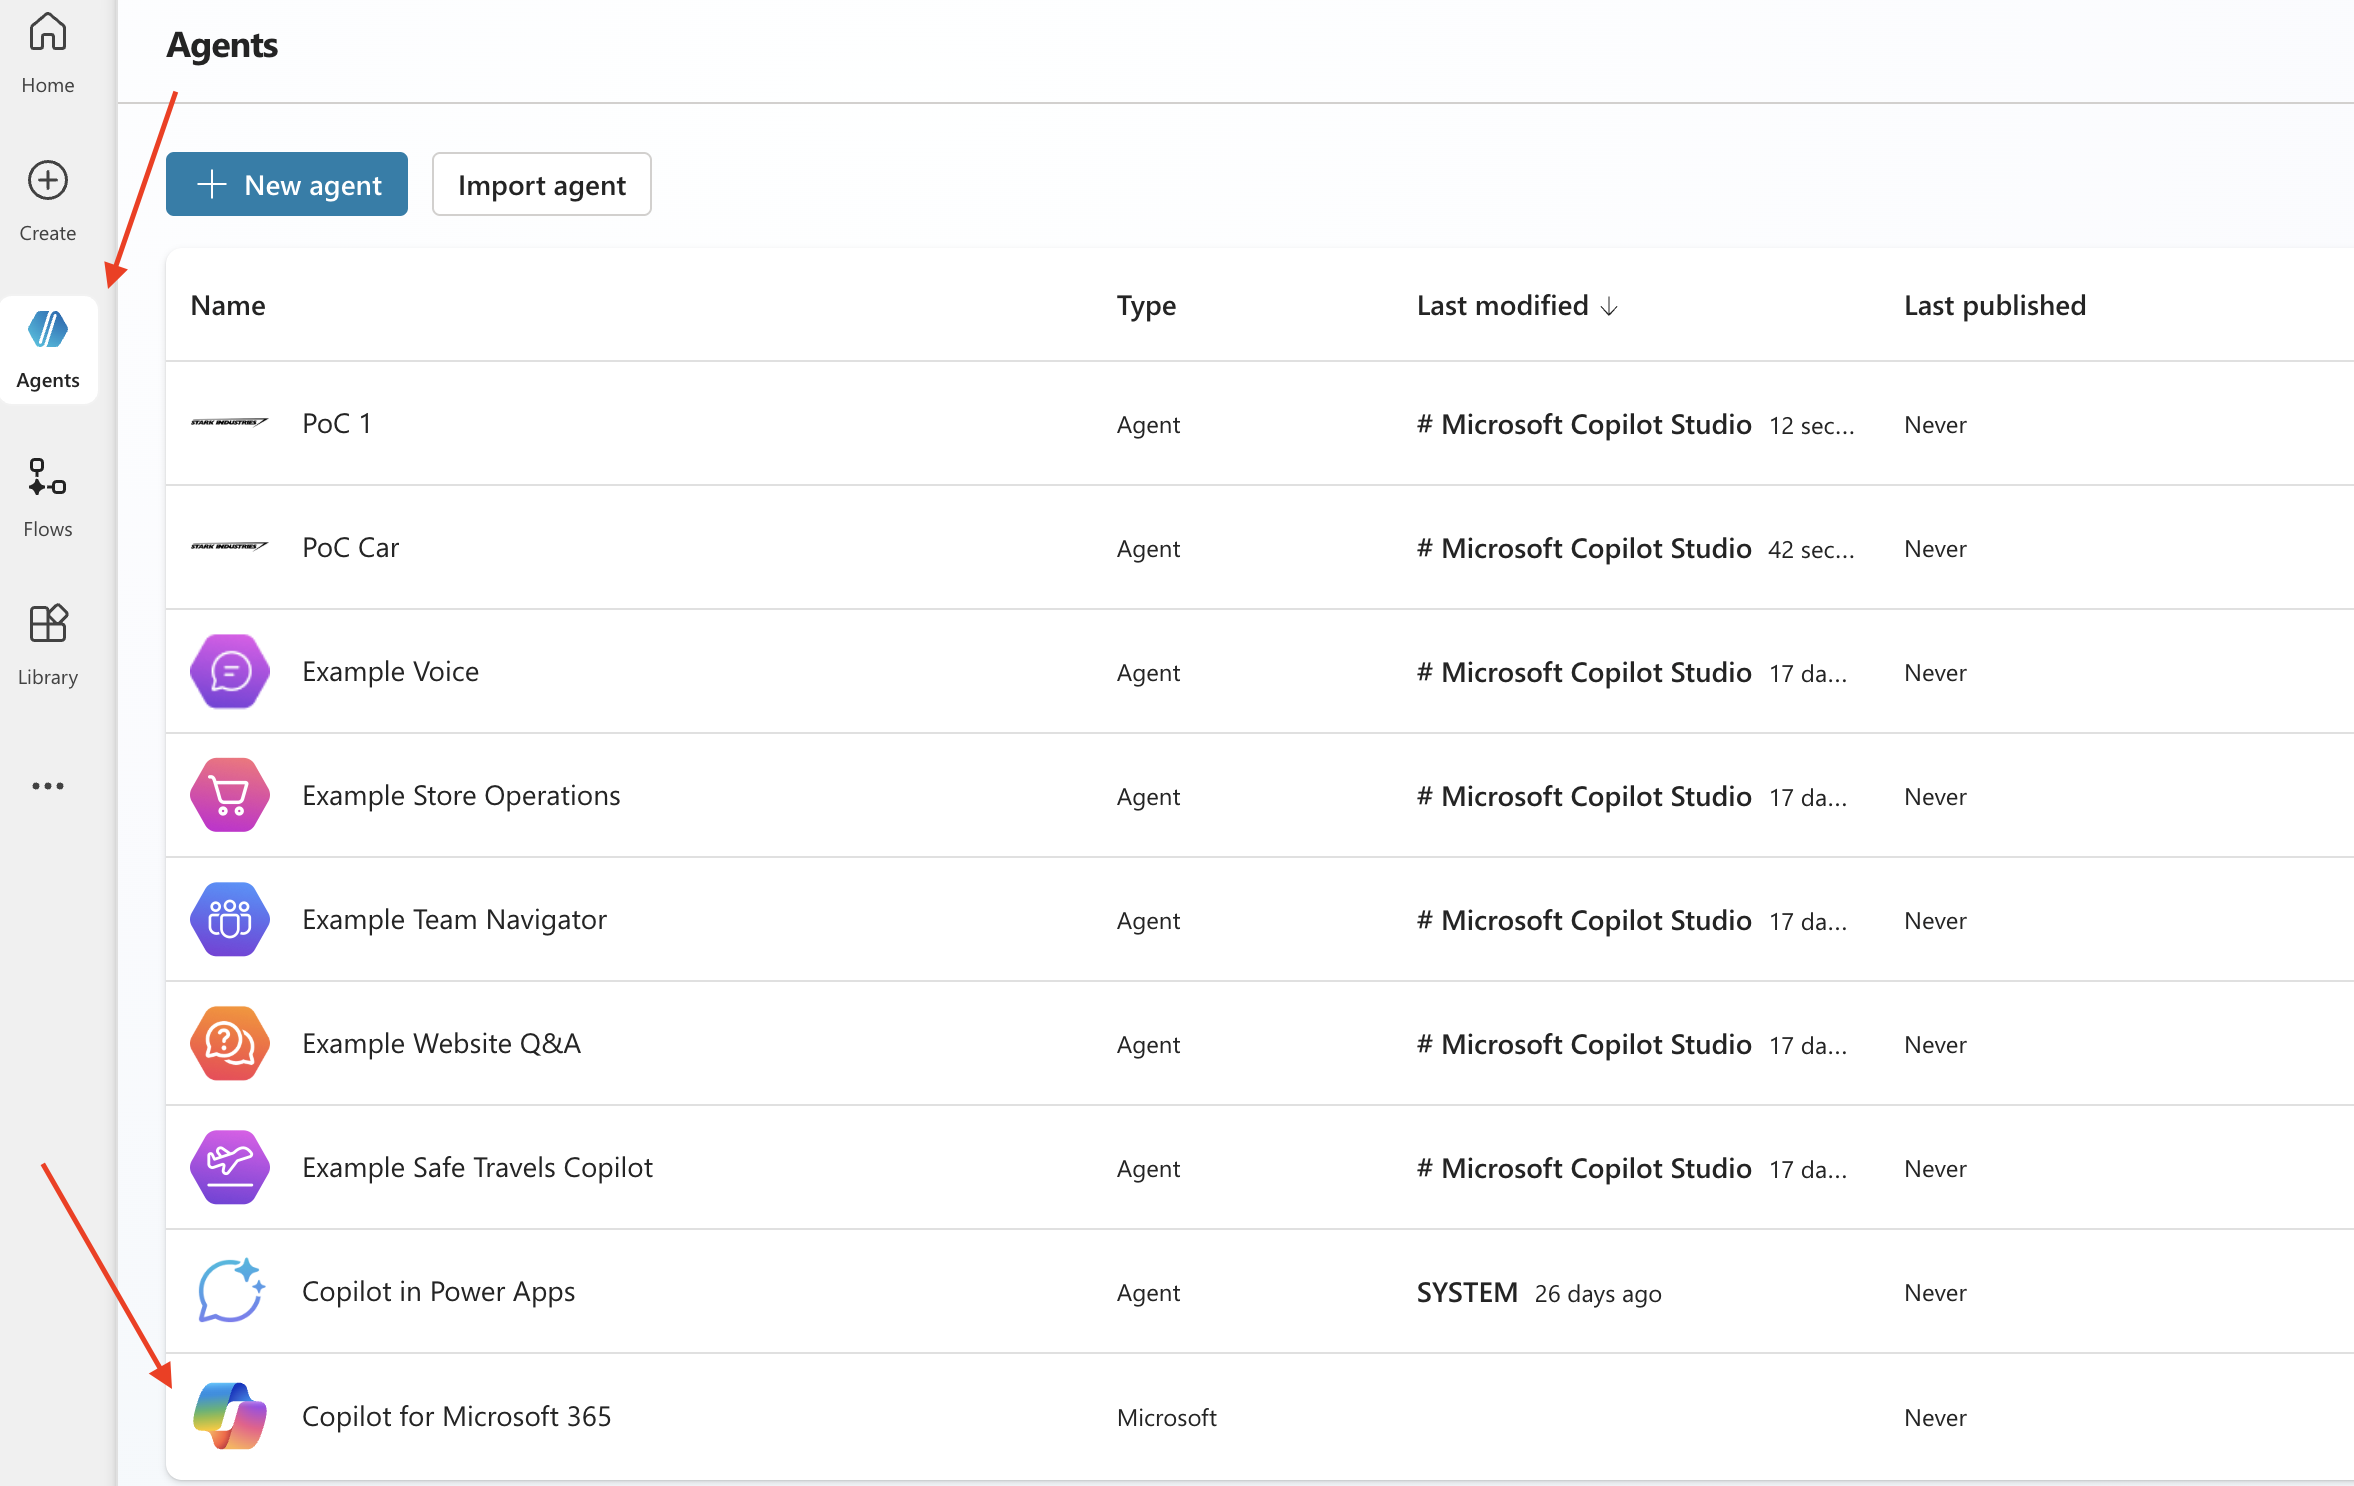Click the Flows label in sidebar
The height and width of the screenshot is (1486, 2354).
pos(48,529)
